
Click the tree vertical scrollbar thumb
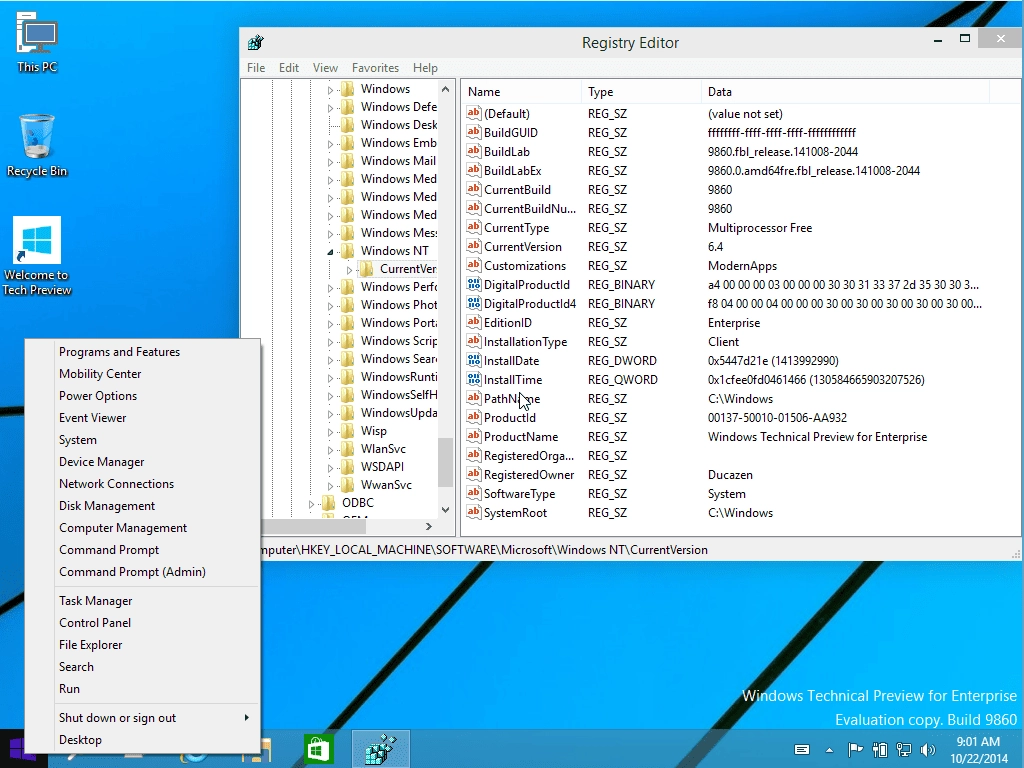point(445,462)
